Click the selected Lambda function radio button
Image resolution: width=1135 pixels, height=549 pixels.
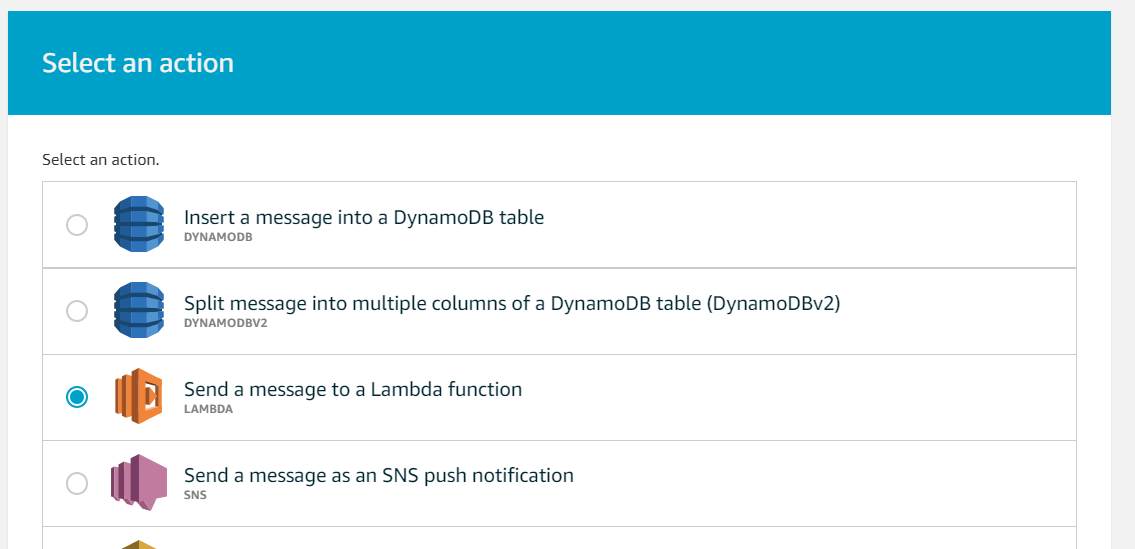77,397
